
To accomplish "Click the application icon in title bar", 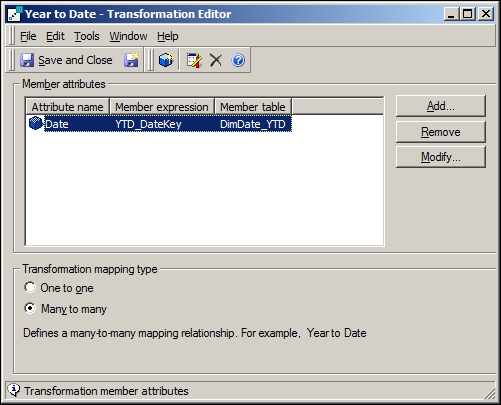I will (15, 14).
